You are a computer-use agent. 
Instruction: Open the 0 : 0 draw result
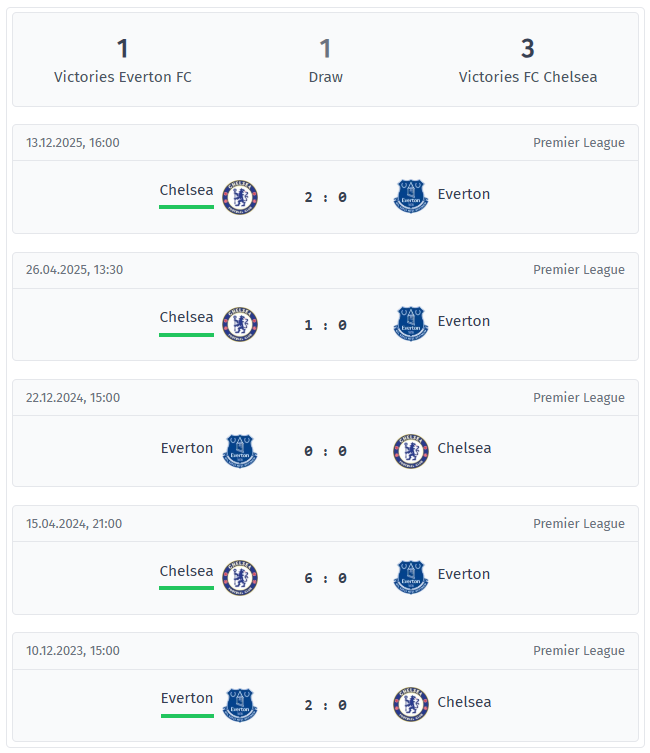325,451
